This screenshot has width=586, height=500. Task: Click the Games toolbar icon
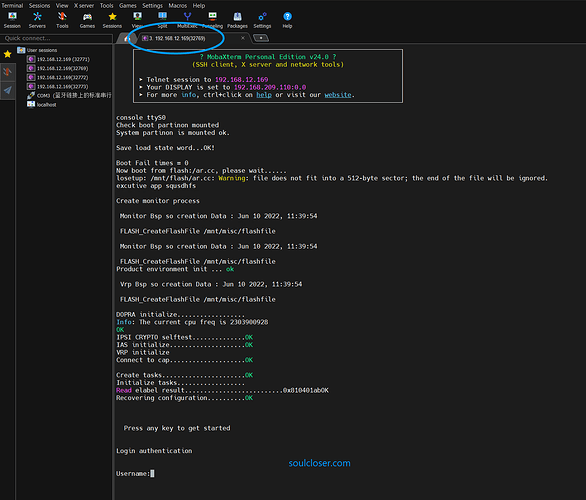click(87, 20)
